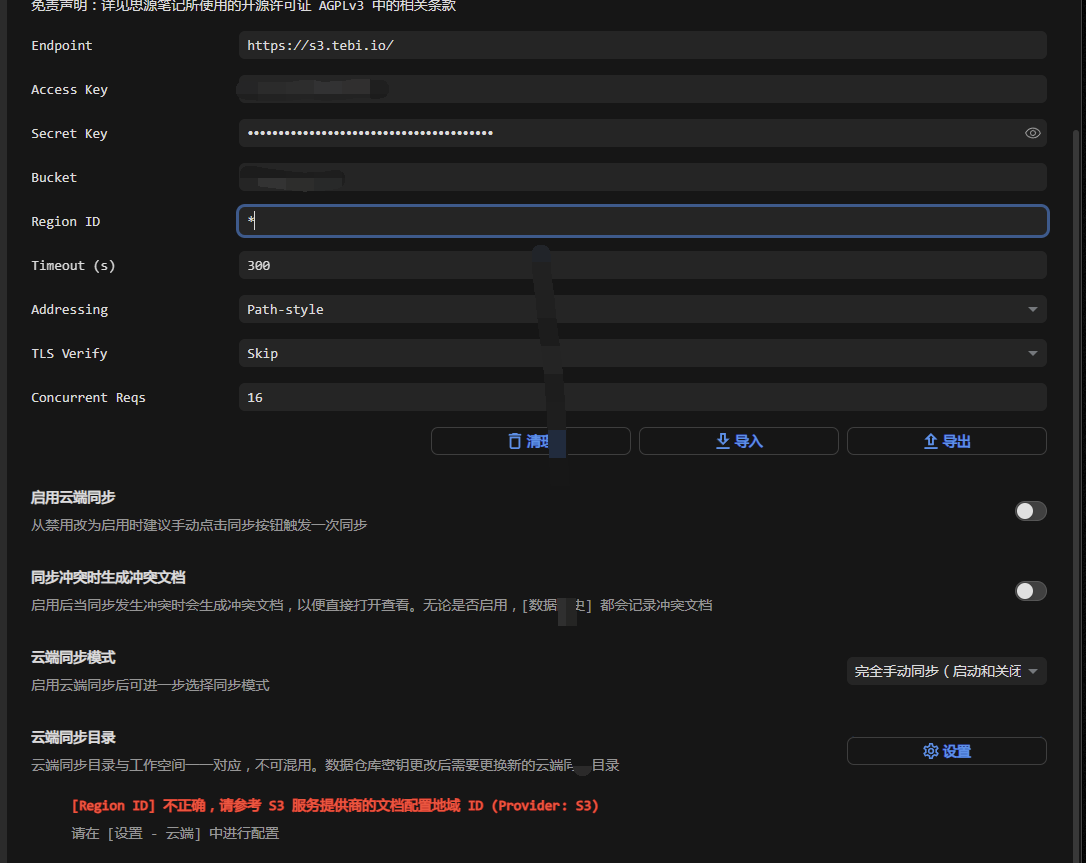
Task: Click the Access Key input field
Action: (x=642, y=89)
